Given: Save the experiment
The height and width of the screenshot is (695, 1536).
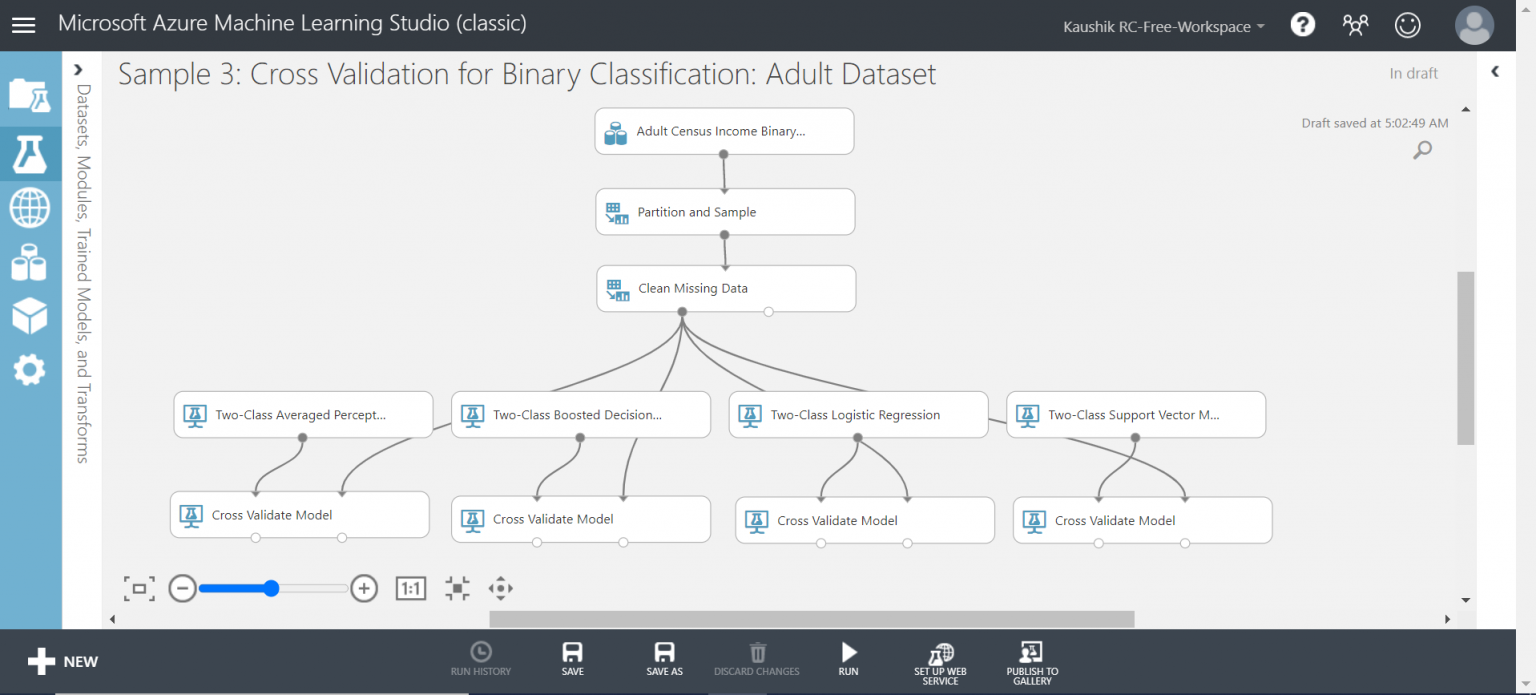Looking at the screenshot, I should tap(573, 659).
